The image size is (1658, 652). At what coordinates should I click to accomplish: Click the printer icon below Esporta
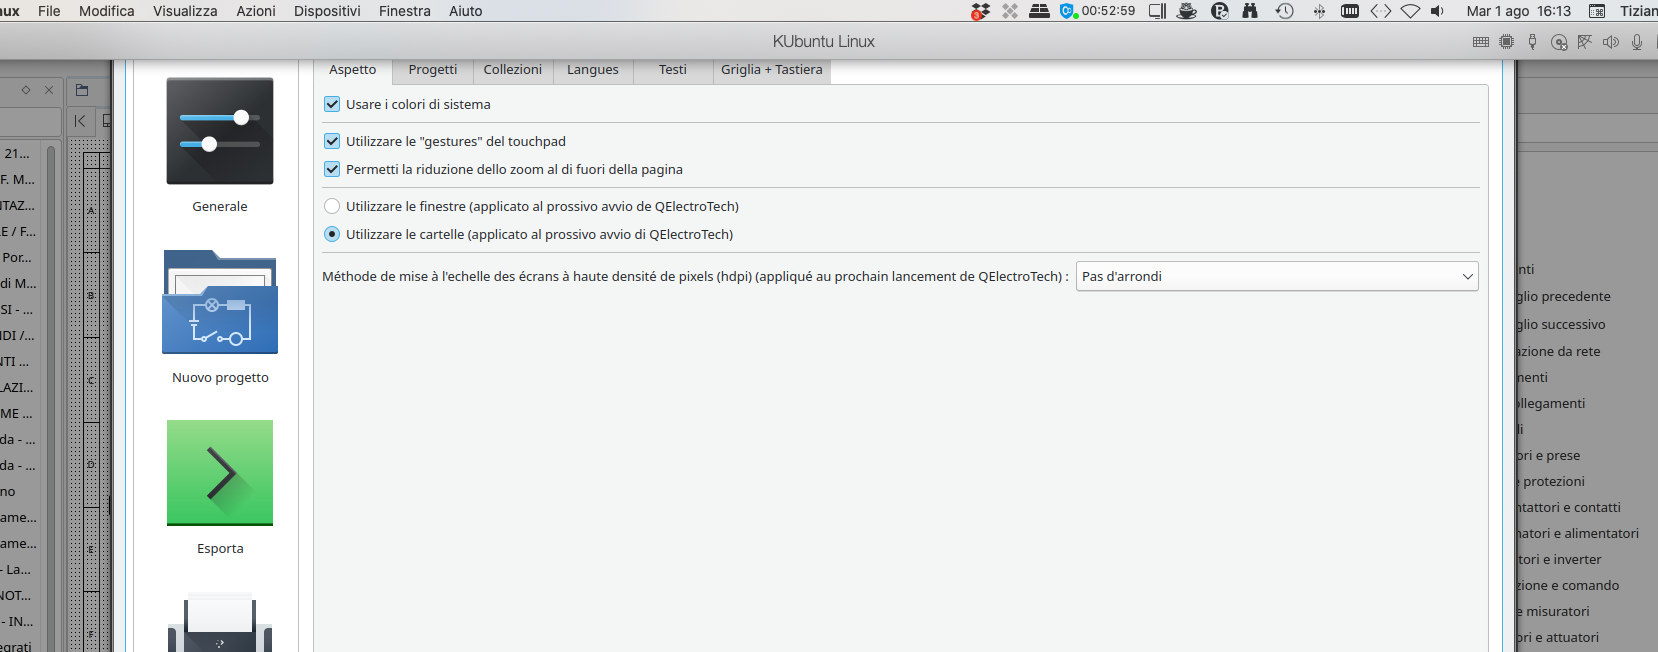[x=220, y=624]
